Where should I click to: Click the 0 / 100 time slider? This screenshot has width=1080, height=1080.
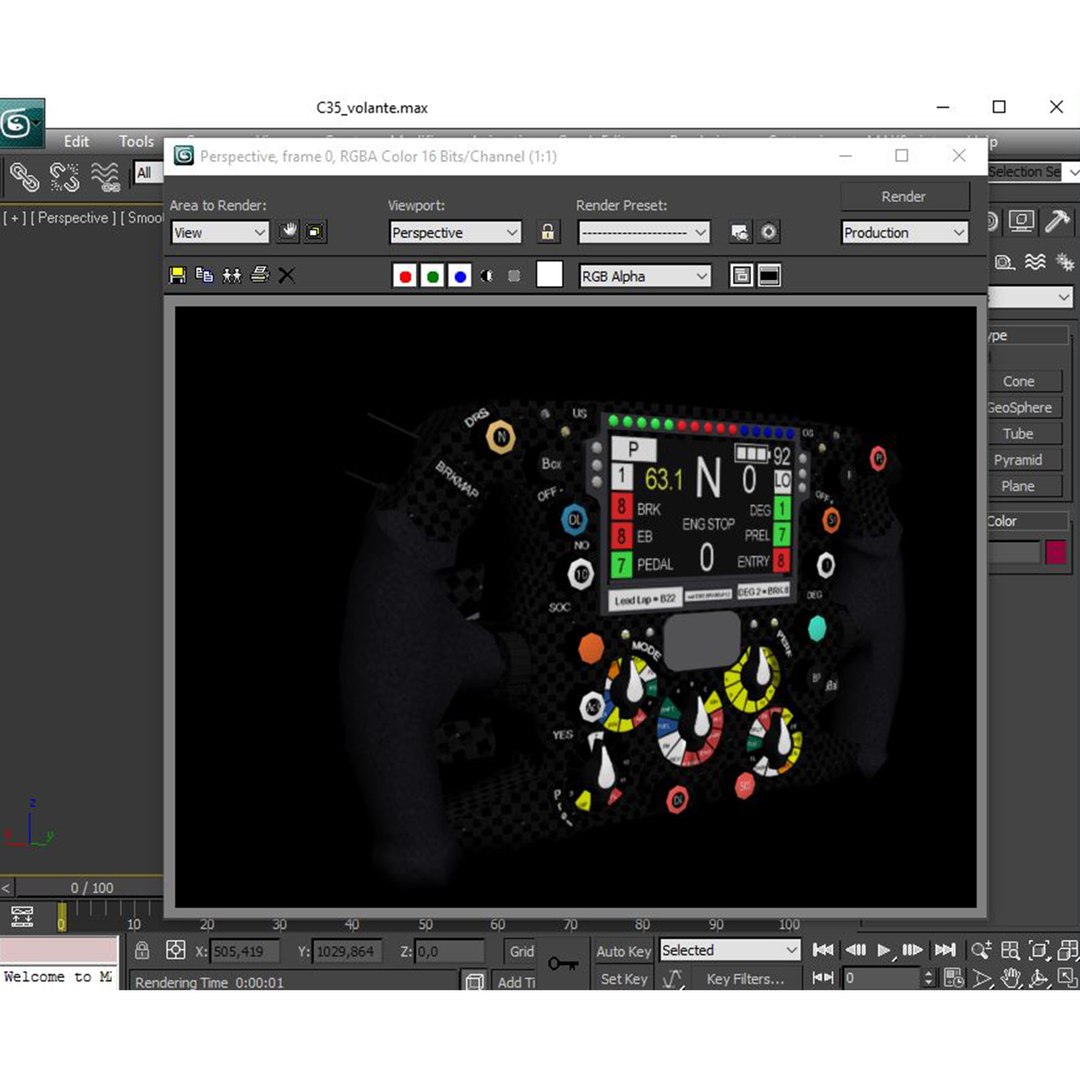coord(90,888)
